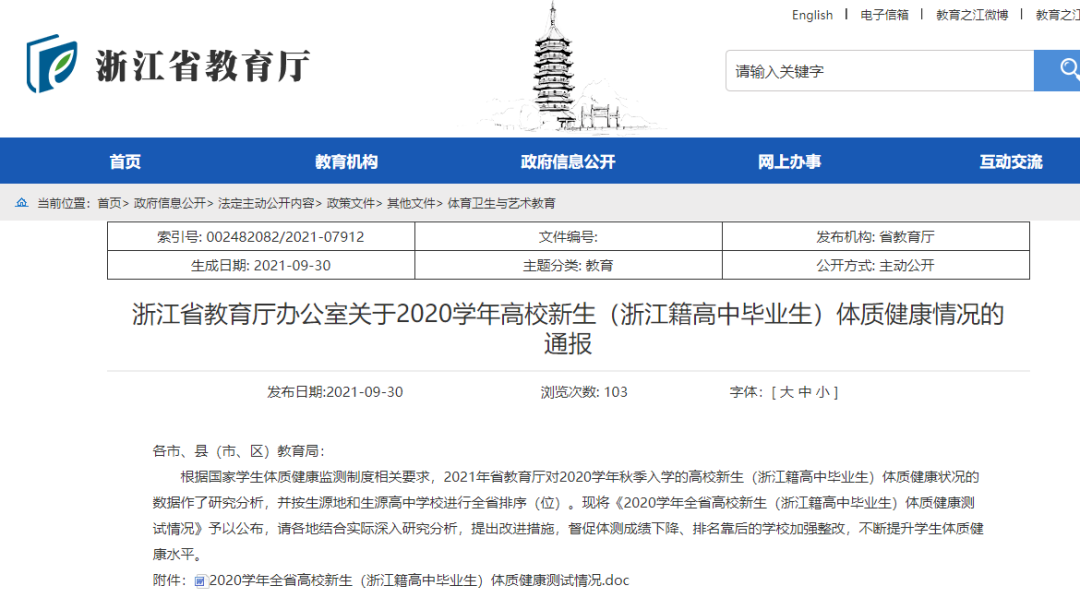This screenshot has height=598, width=1080.
Task: Open the 互动交流 navigation item
Action: point(1010,161)
